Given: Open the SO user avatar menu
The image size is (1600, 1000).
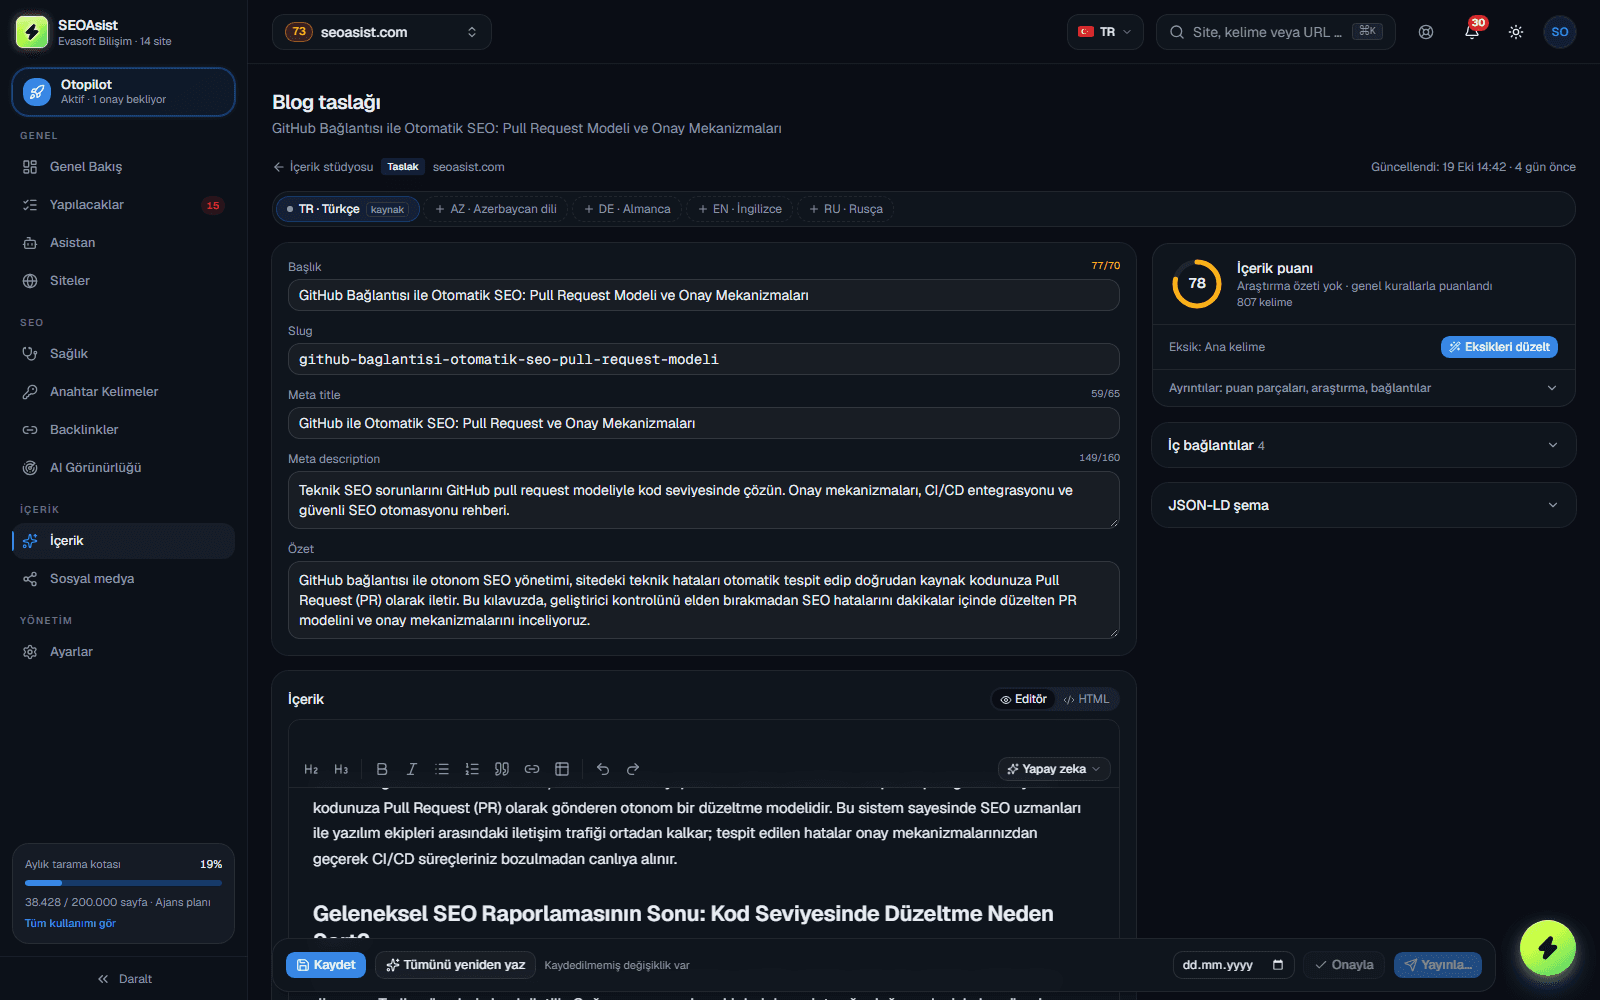Looking at the screenshot, I should click(1560, 32).
